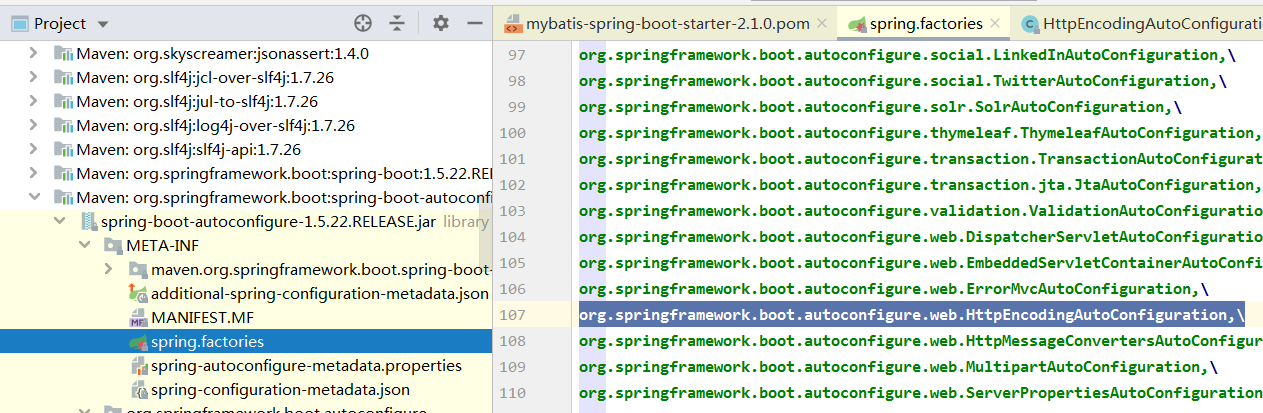Open spring-configuration-metadata.json file
The width and height of the screenshot is (1263, 413).
click(280, 390)
